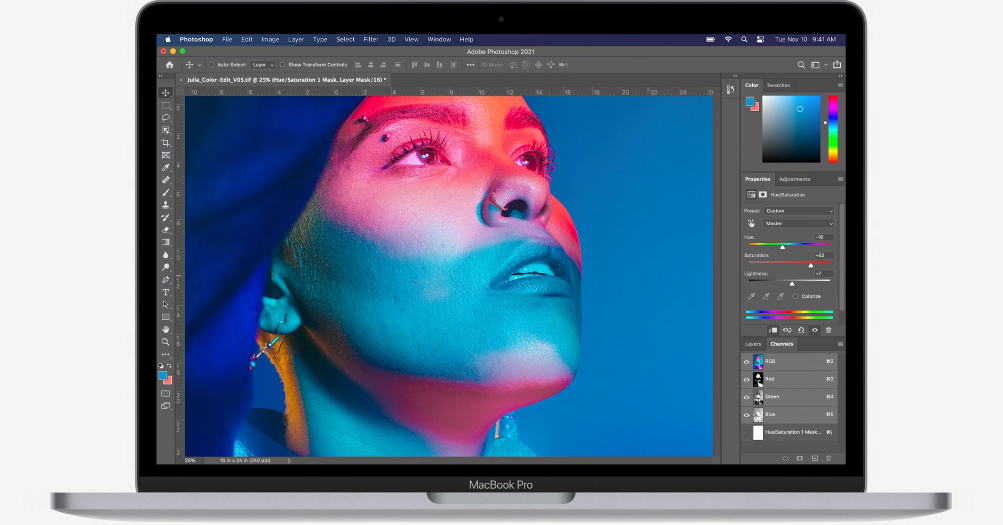1003x525 pixels.
Task: Select the Pen tool
Action: [x=166, y=279]
